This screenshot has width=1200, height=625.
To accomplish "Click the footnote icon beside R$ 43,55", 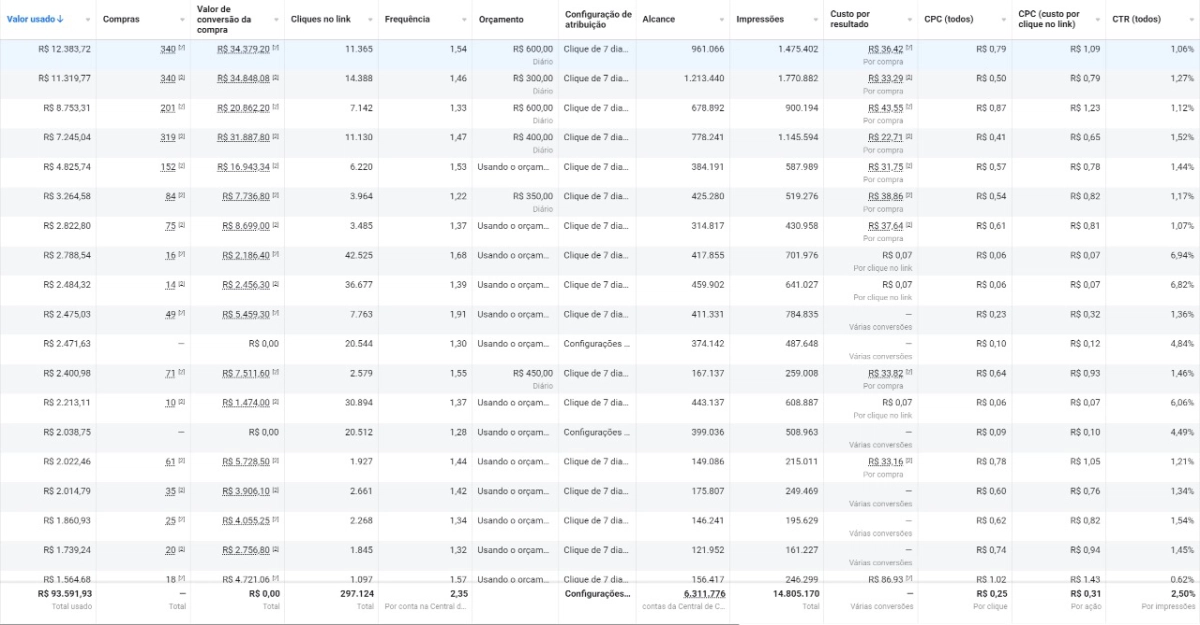I will tap(910, 107).
